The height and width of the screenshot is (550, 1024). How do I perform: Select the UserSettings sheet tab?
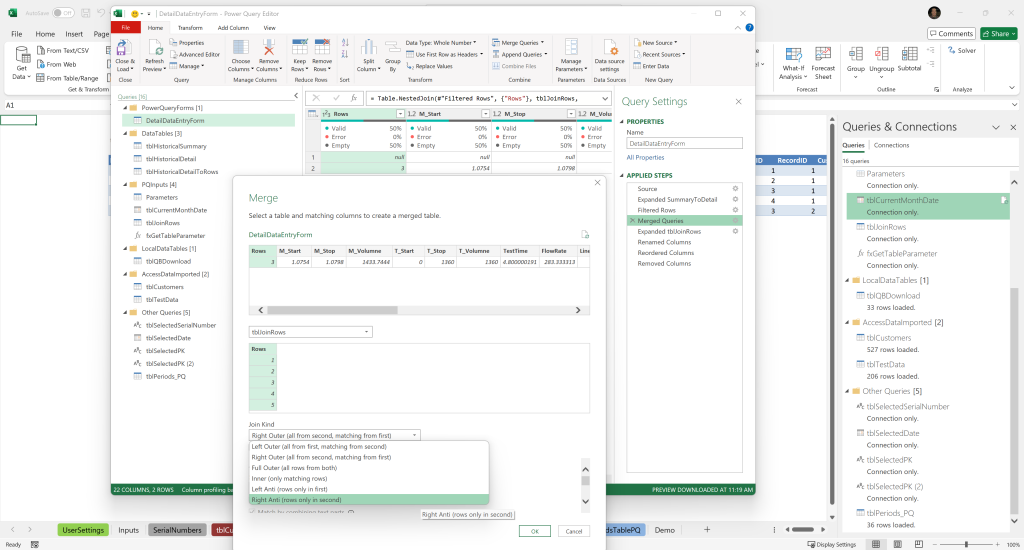83,530
